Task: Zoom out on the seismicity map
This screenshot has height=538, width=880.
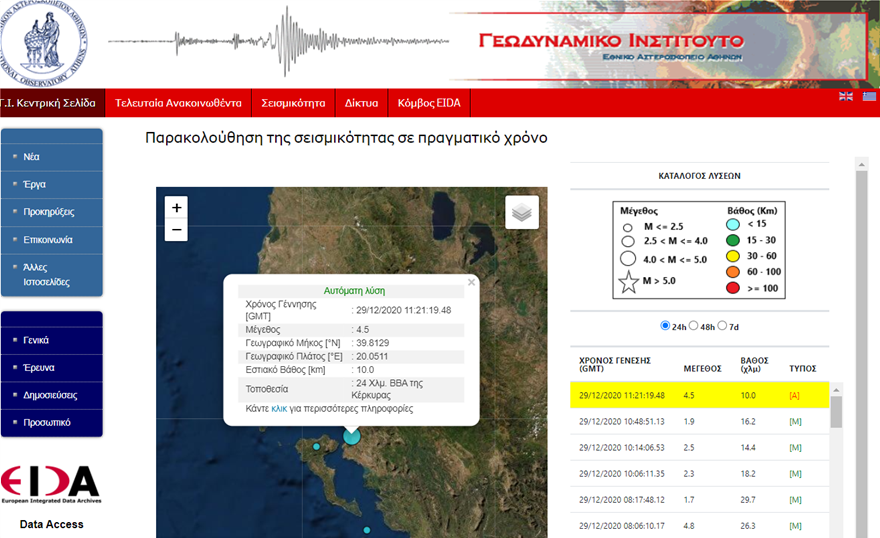Action: (176, 231)
